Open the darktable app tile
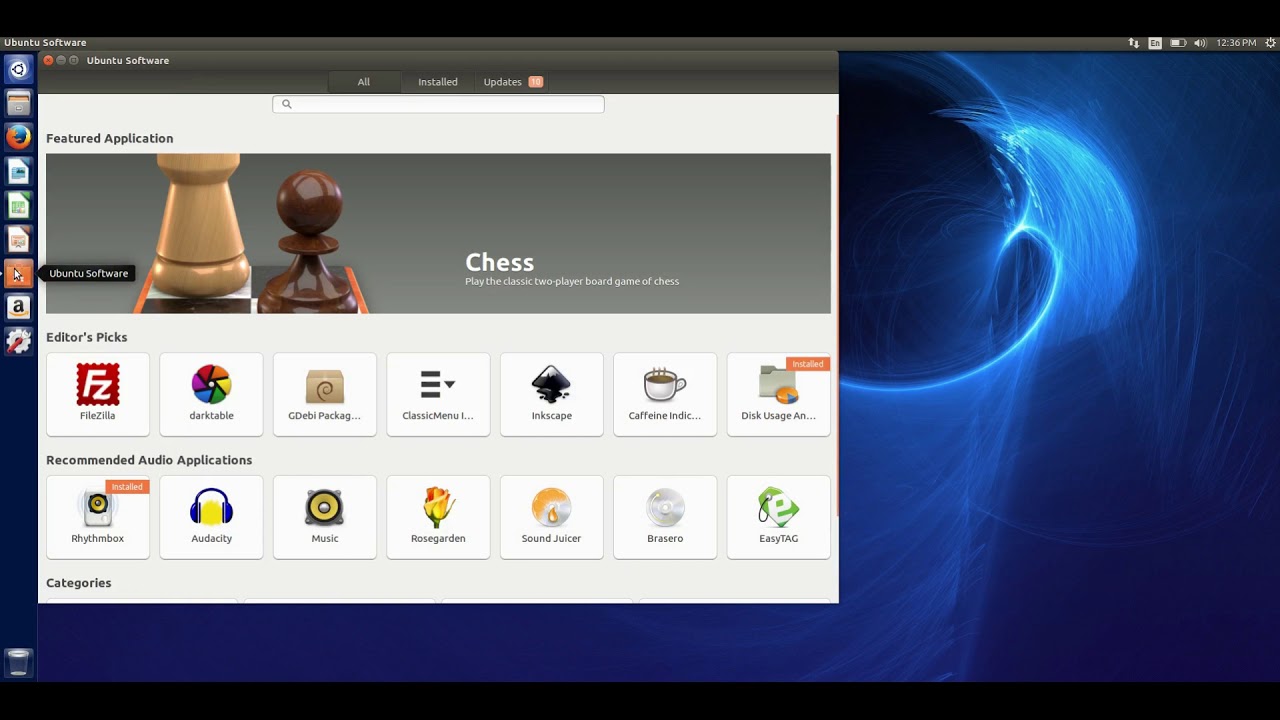Viewport: 1280px width, 720px height. tap(211, 394)
